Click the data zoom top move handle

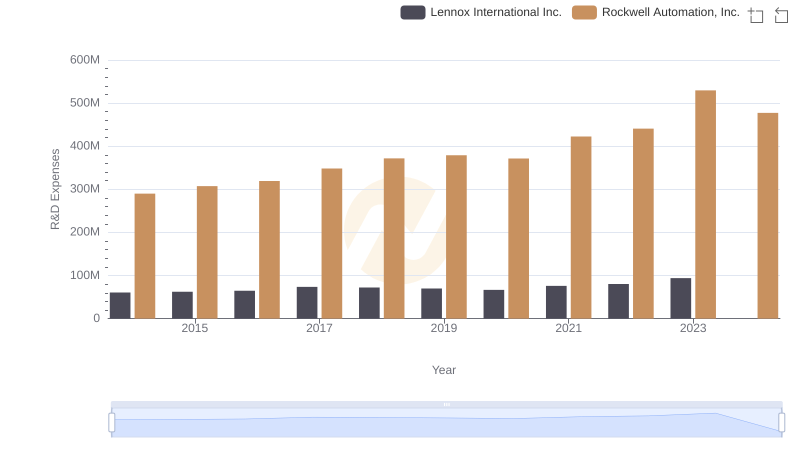pos(446,404)
